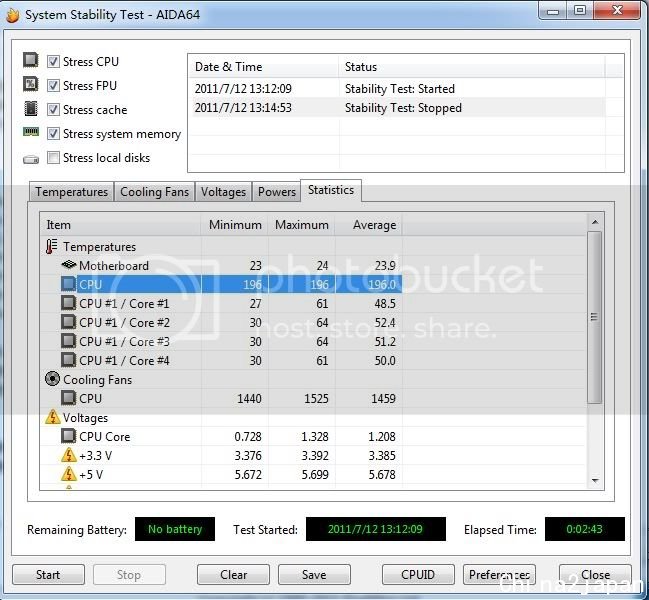
Task: Click the Voltages group heading
Action: click(85, 418)
